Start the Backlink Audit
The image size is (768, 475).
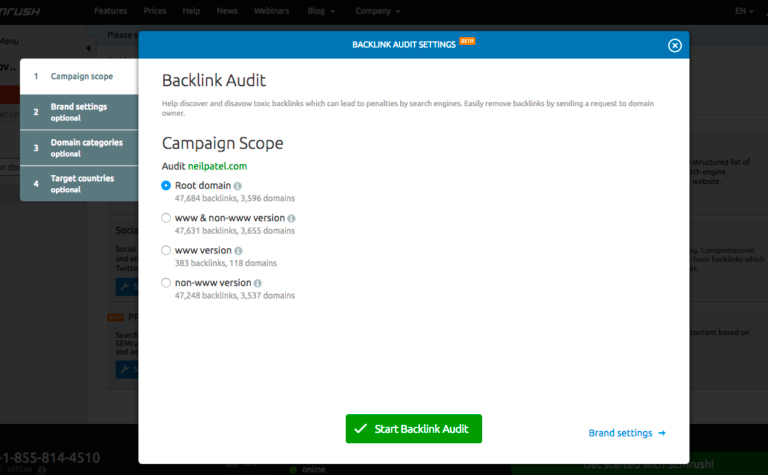point(414,429)
